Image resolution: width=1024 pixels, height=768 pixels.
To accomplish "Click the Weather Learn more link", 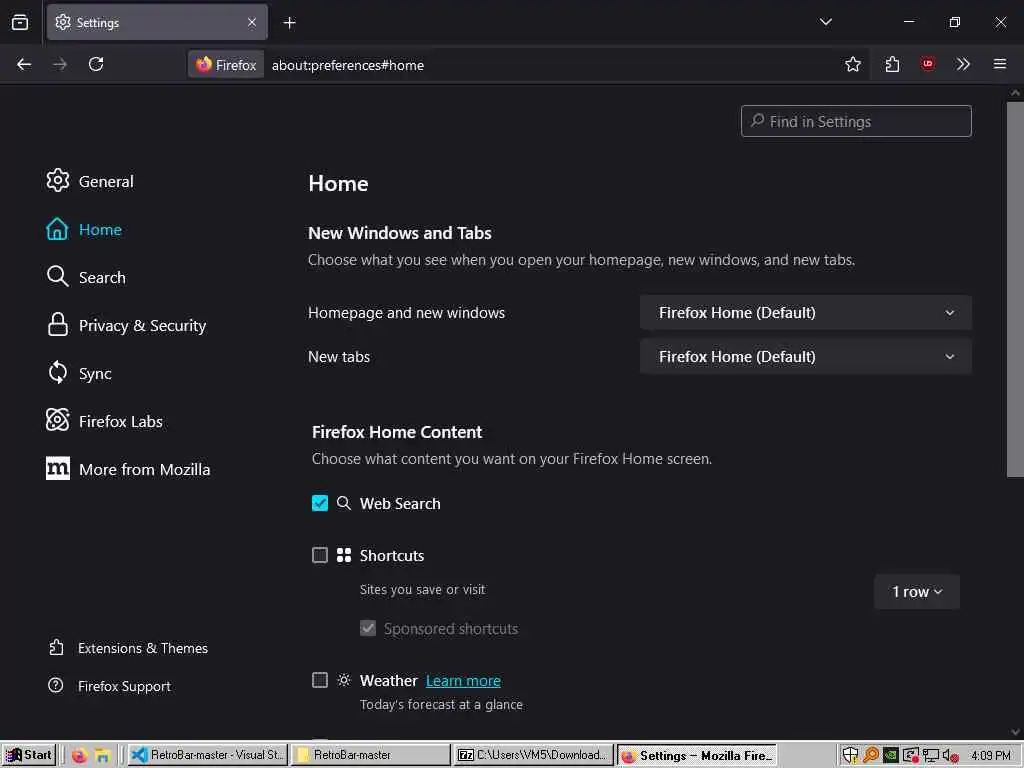I will coord(463,680).
